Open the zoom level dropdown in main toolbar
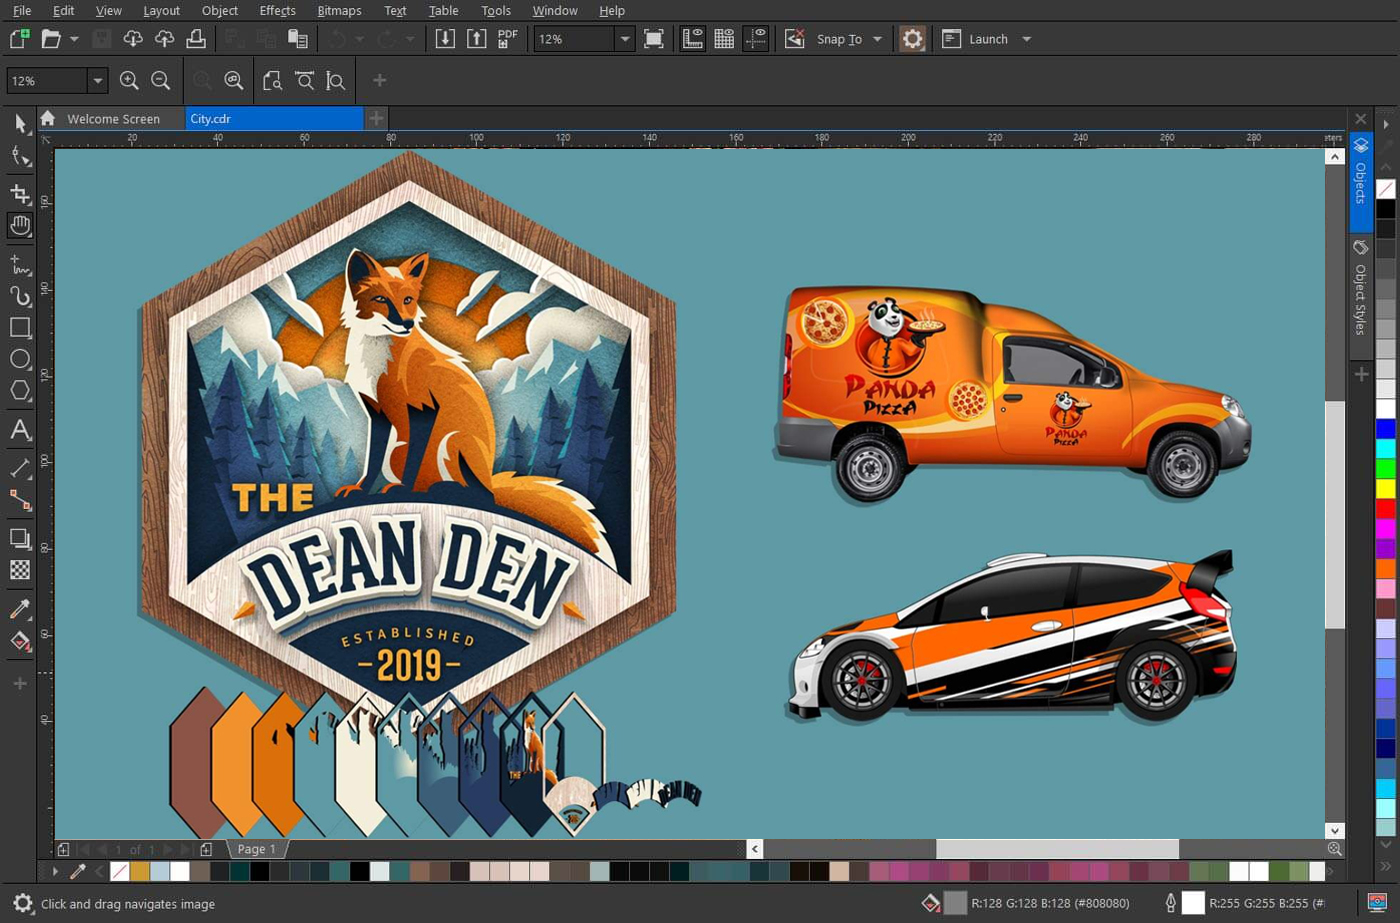The image size is (1400, 923). coord(625,39)
